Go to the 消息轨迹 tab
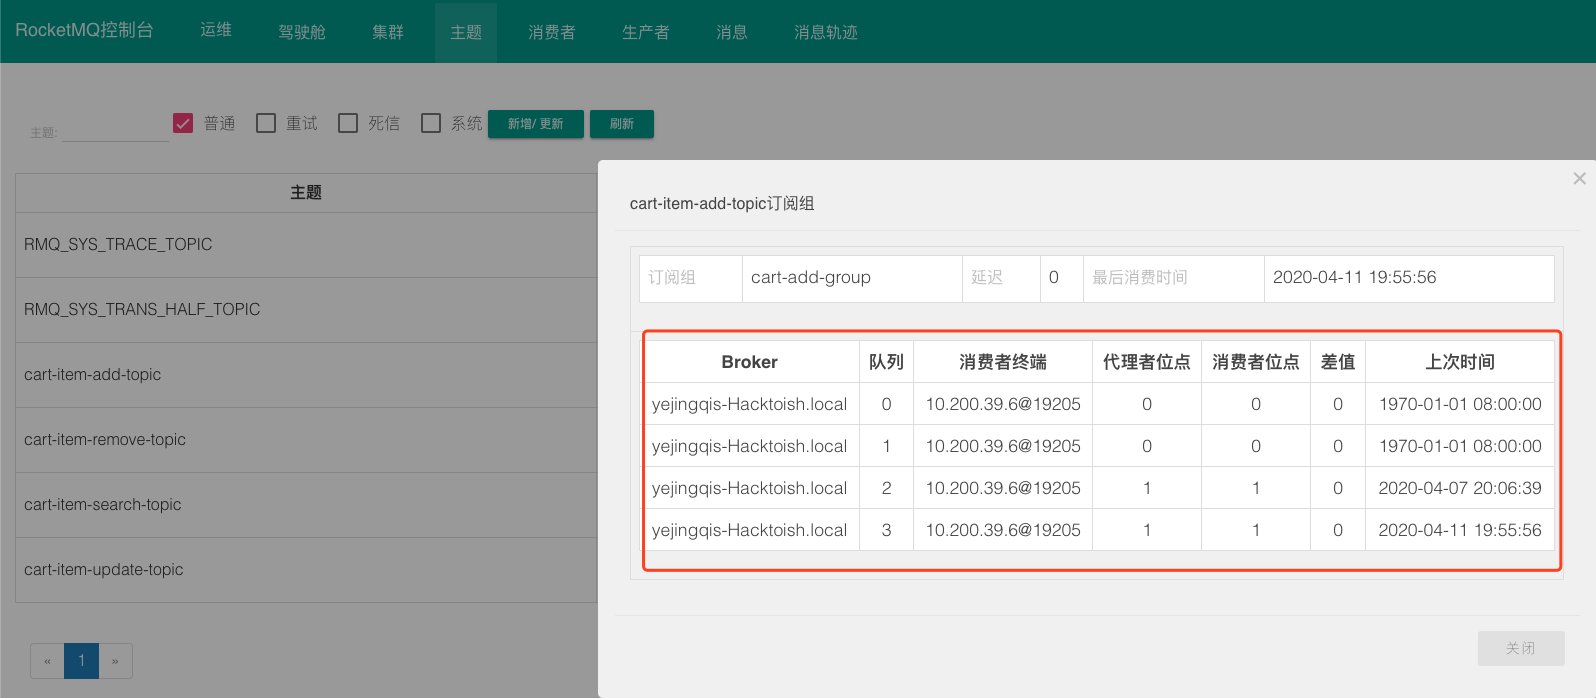 point(826,32)
